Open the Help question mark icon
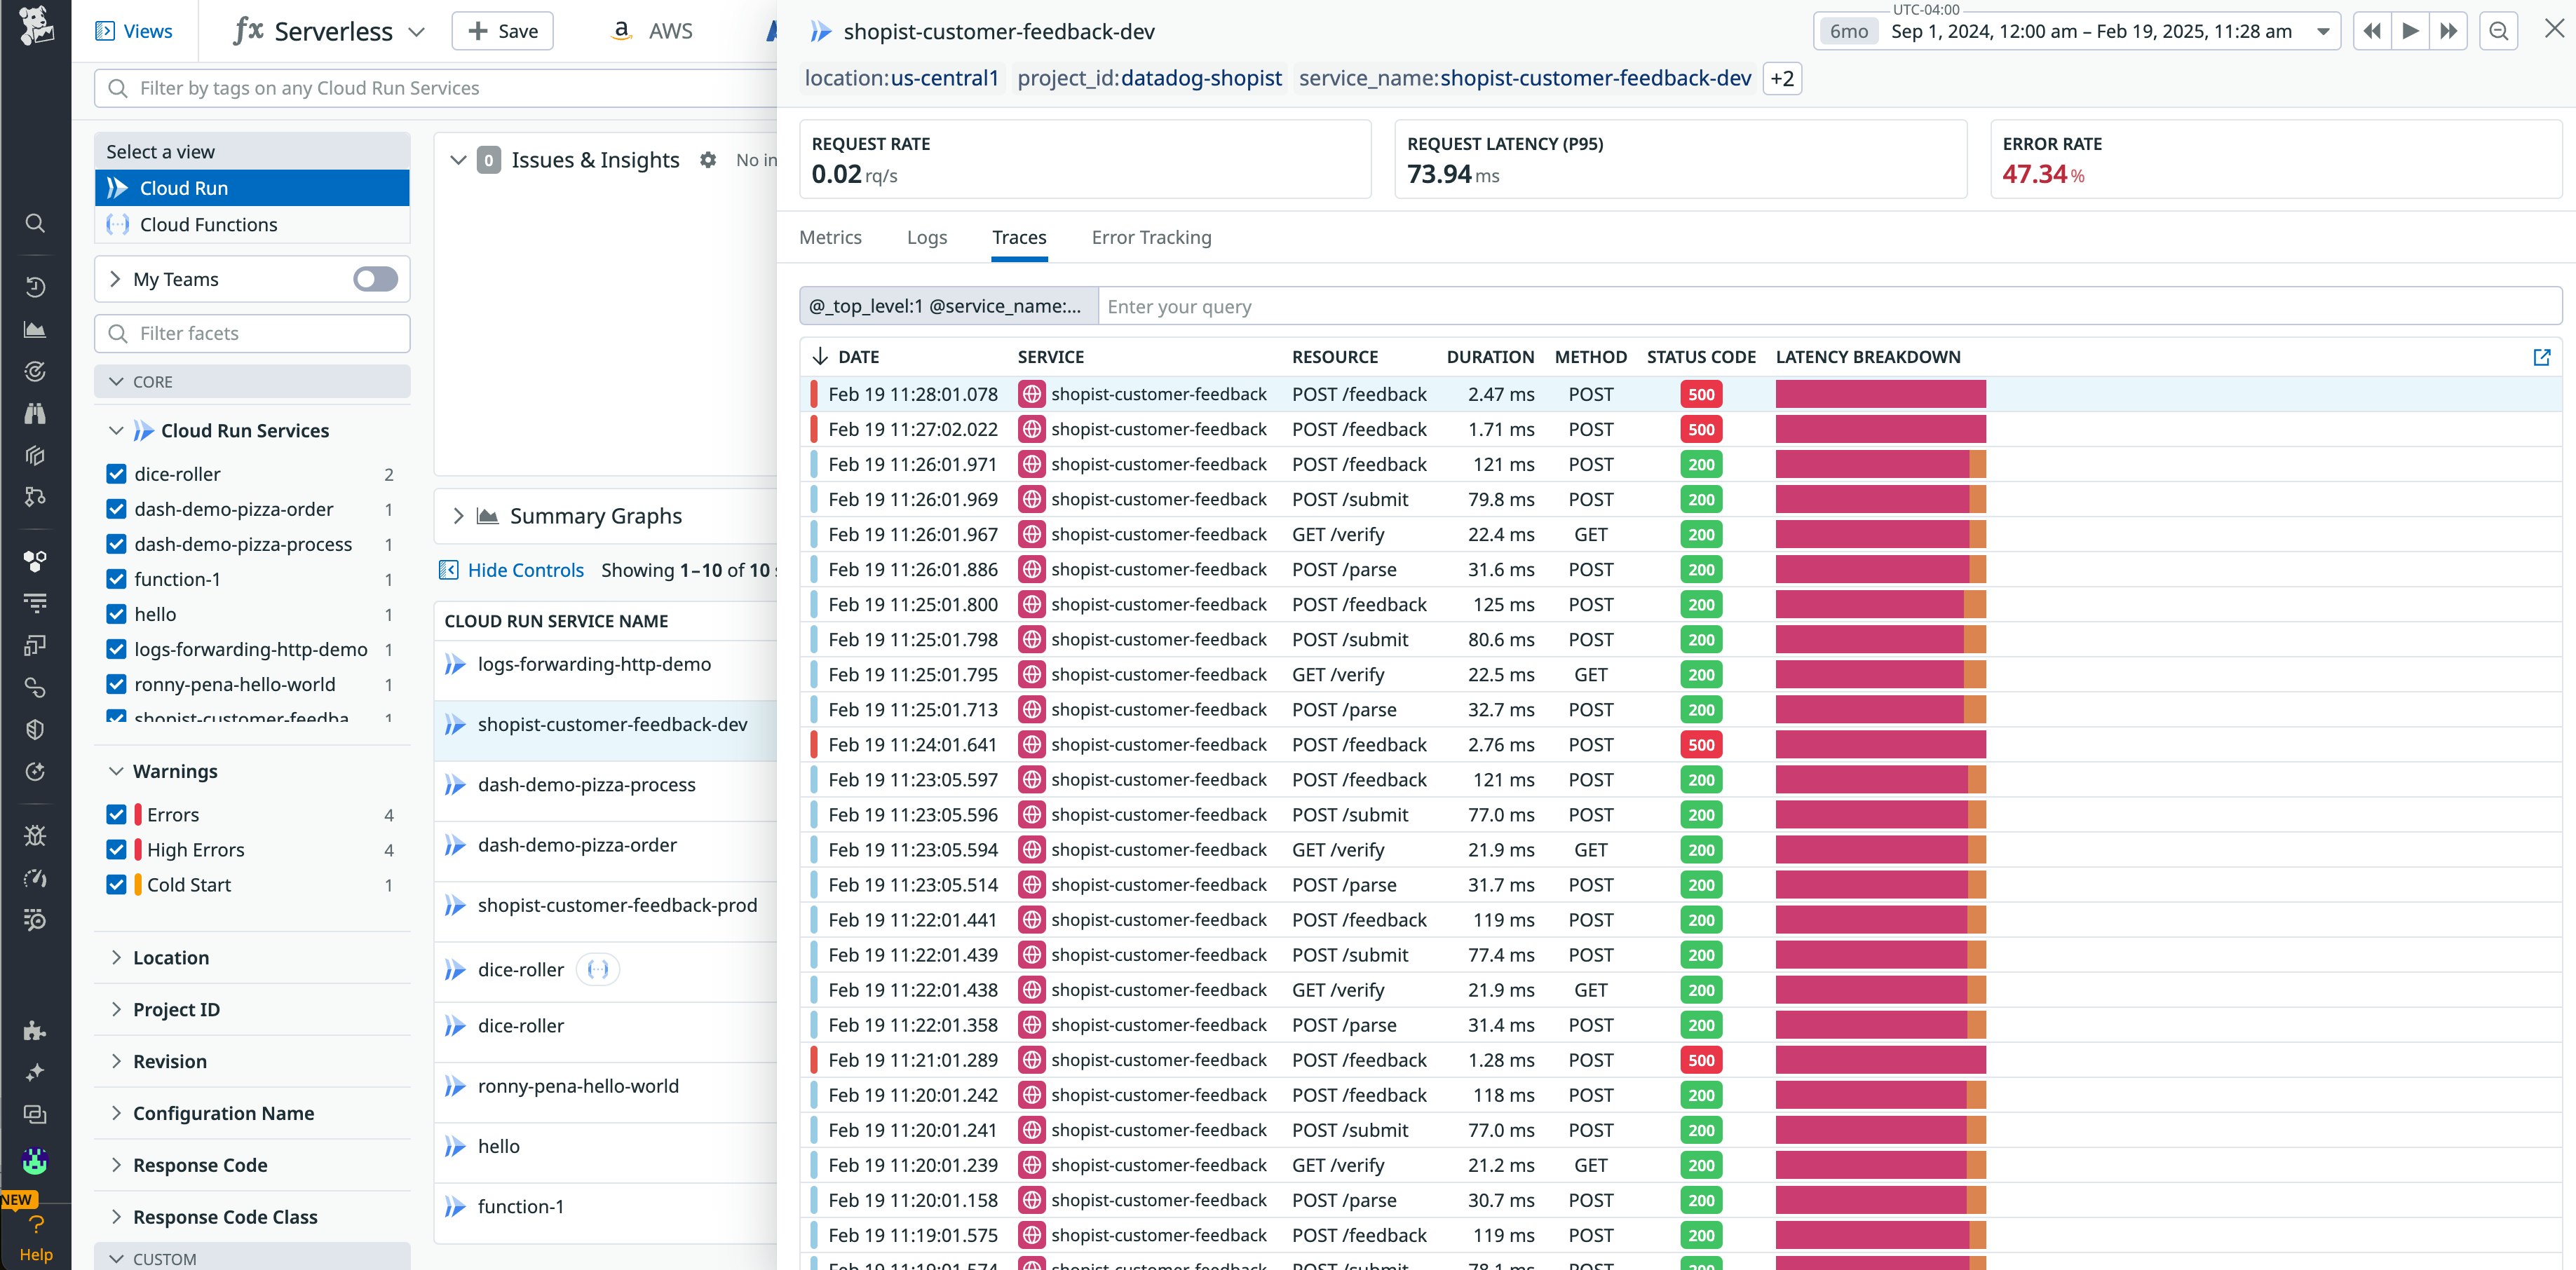This screenshot has height=1270, width=2576. [x=36, y=1226]
